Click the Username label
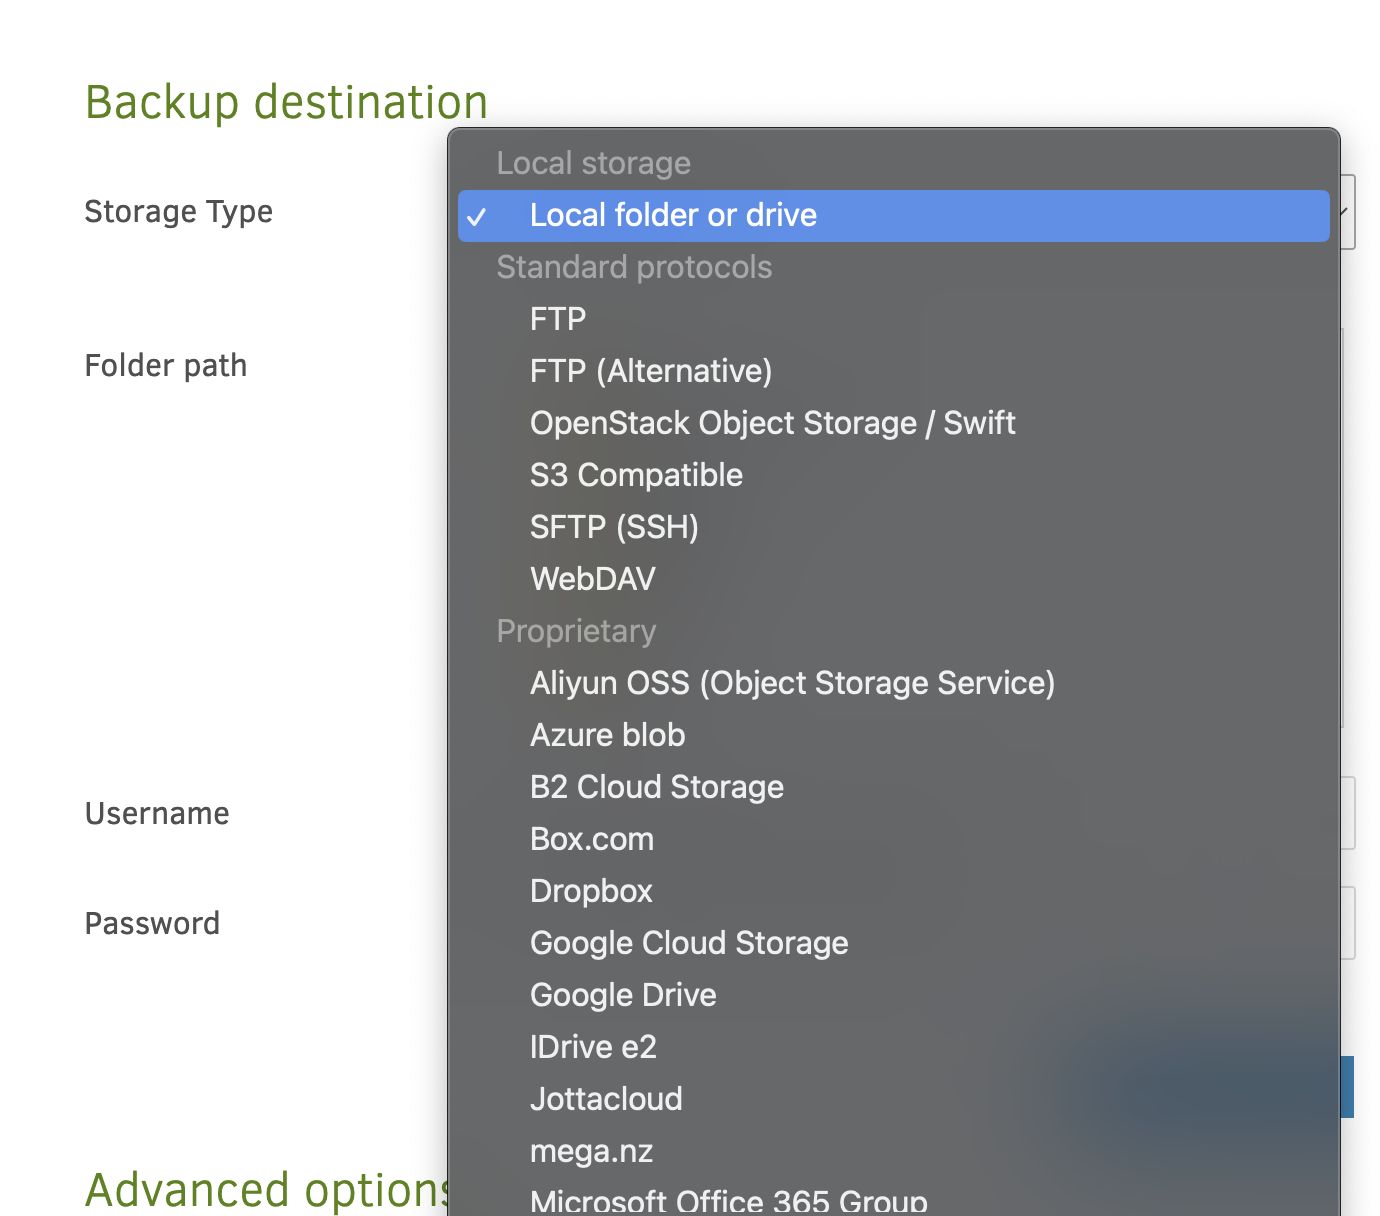The image size is (1380, 1216). (157, 813)
